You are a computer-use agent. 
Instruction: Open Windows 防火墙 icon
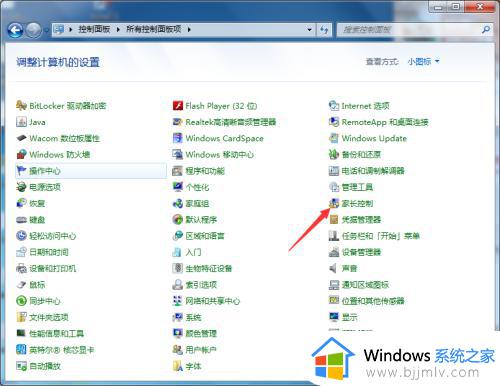pyautogui.click(x=21, y=154)
